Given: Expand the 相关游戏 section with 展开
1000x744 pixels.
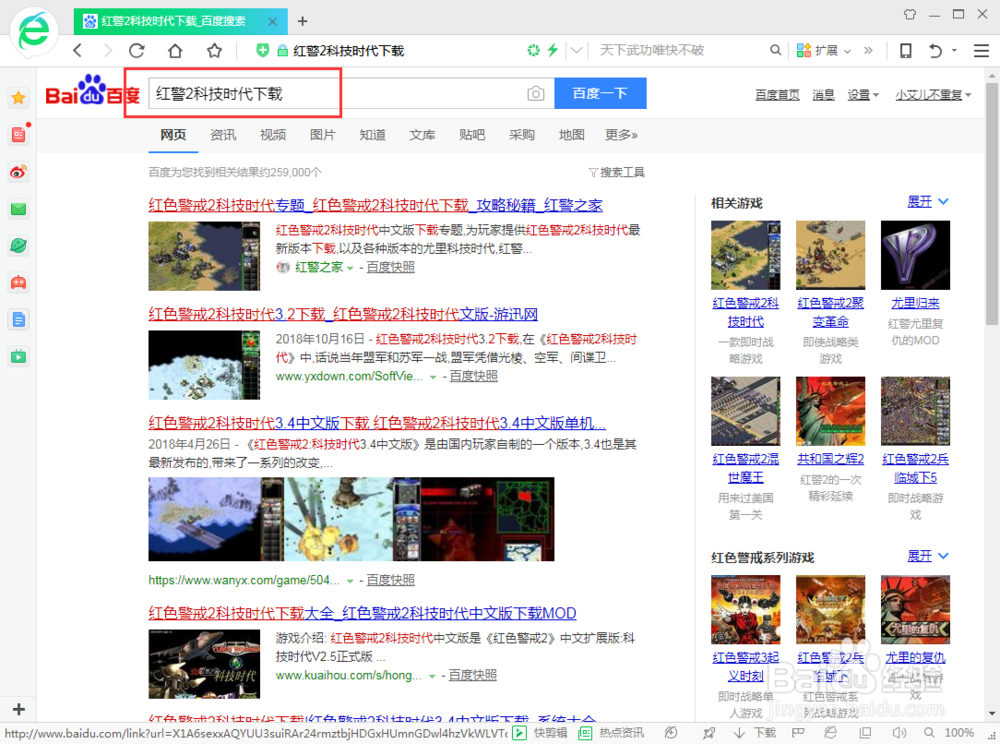Looking at the screenshot, I should [928, 202].
